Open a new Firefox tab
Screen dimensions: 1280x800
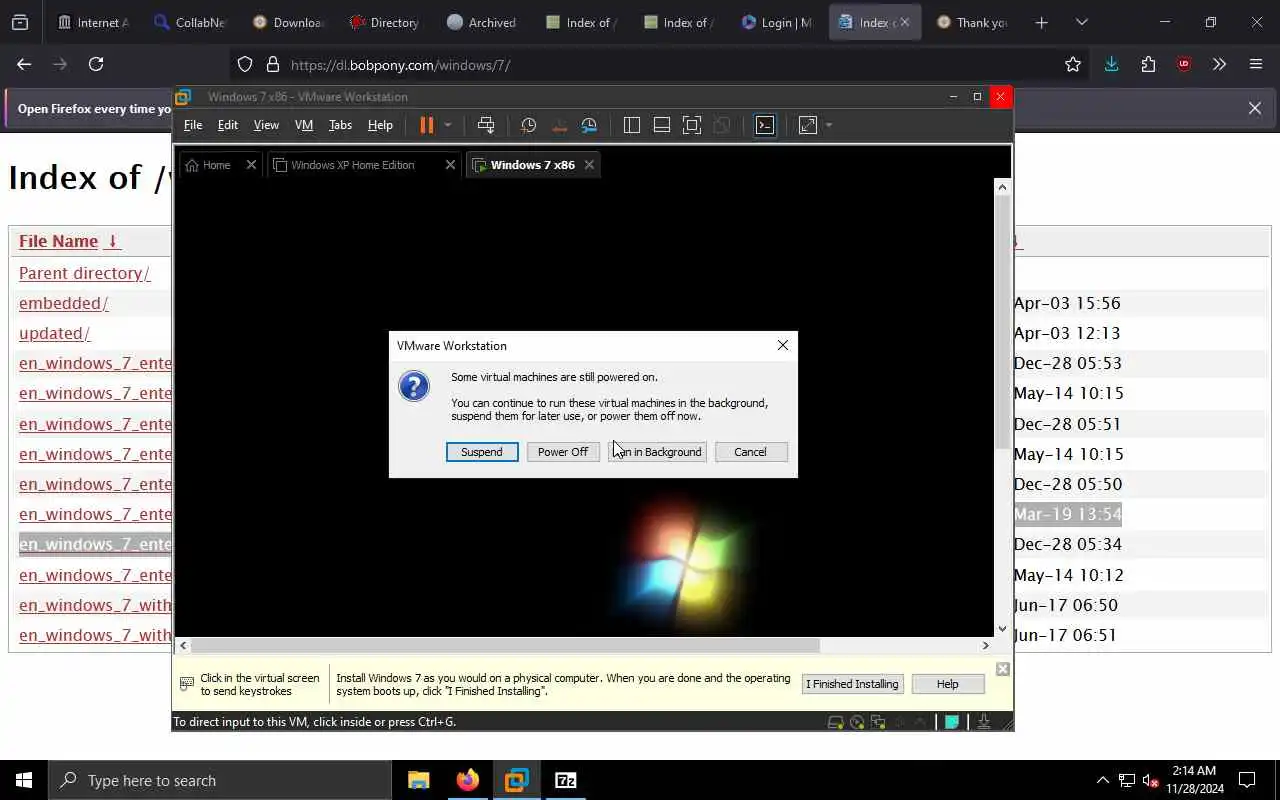1042,22
